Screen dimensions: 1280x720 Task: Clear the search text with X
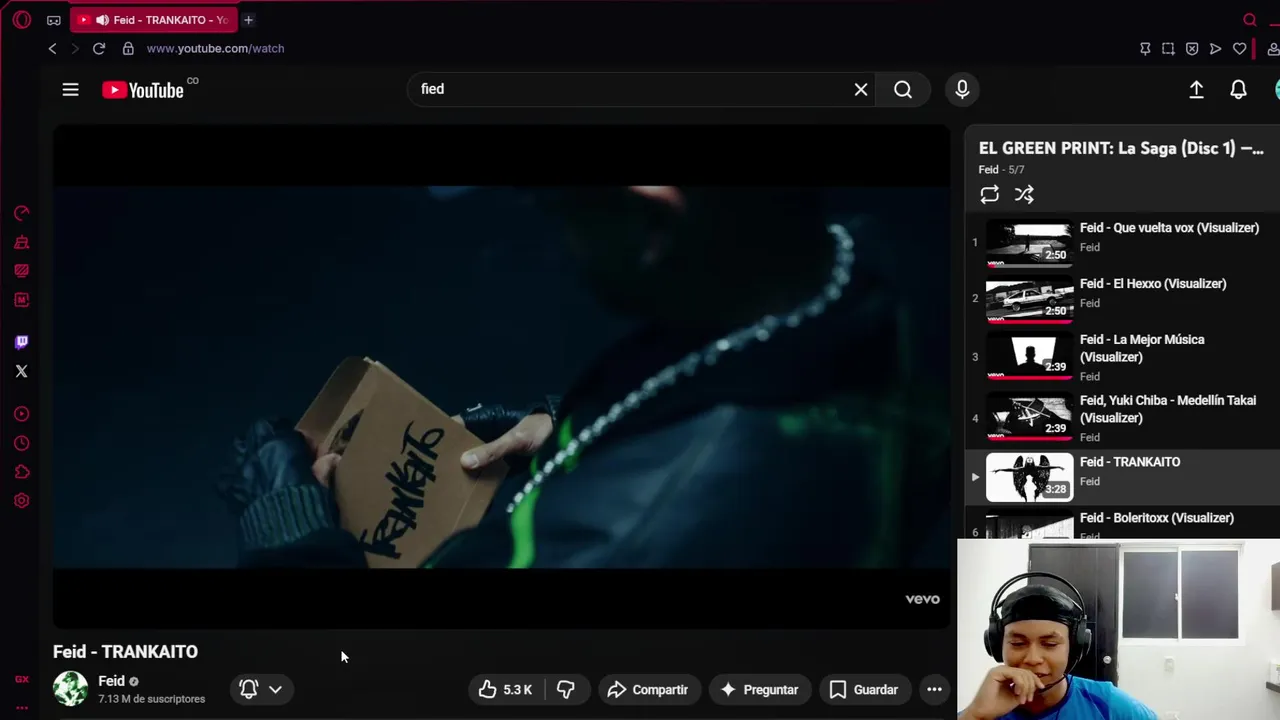[861, 89]
